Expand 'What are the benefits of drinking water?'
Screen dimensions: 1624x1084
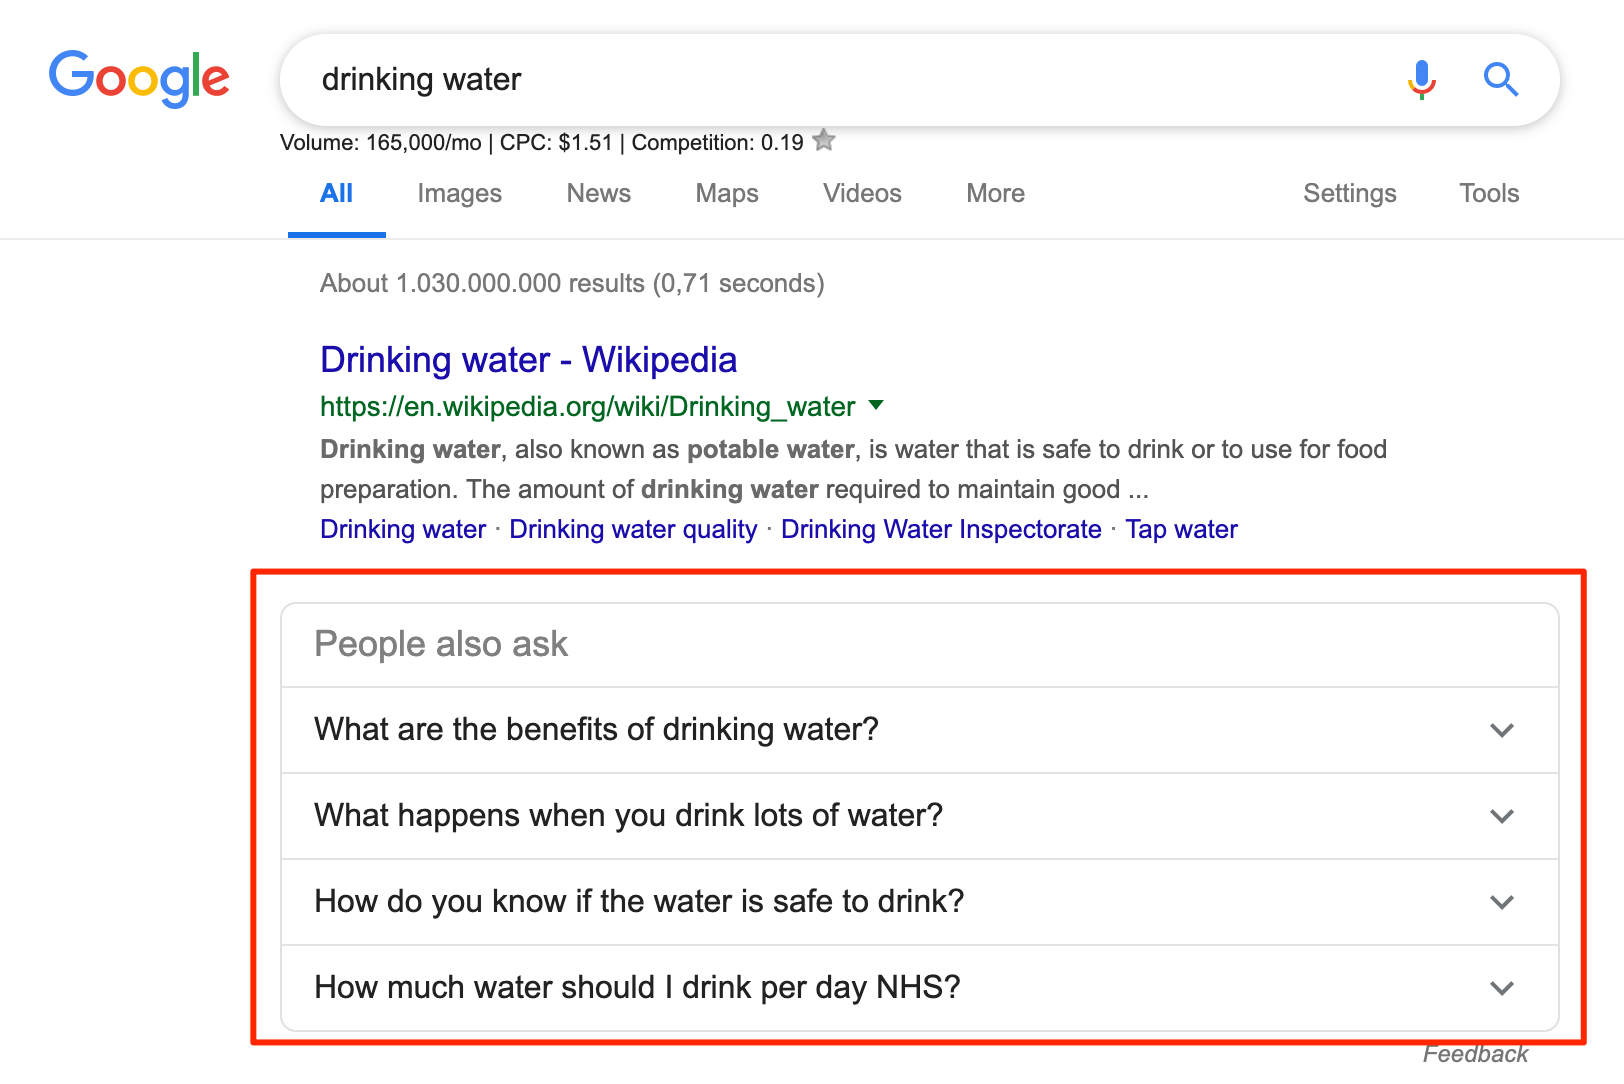click(920, 730)
